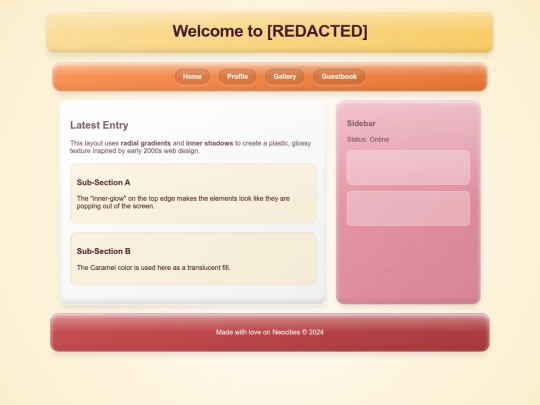Visit the Guestbook page
The height and width of the screenshot is (405, 540).
pyautogui.click(x=339, y=77)
